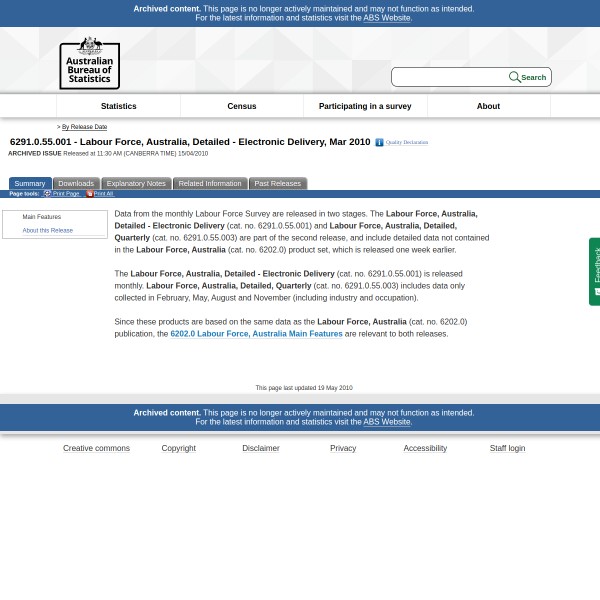Image resolution: width=600 pixels, height=600 pixels.
Task: Open the green Feedback side tab
Action: click(595, 271)
